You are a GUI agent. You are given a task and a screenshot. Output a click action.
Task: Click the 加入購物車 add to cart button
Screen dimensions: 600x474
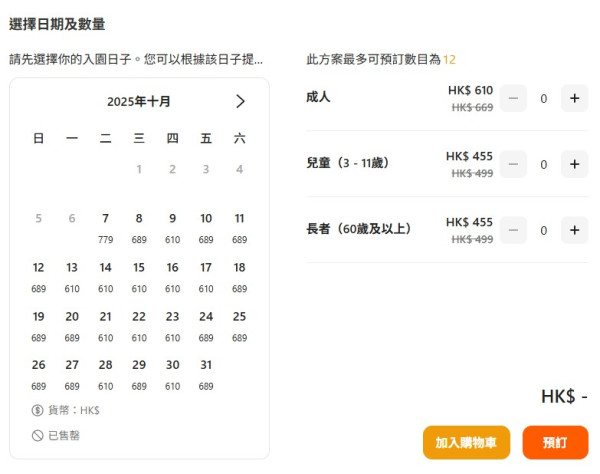(466, 442)
